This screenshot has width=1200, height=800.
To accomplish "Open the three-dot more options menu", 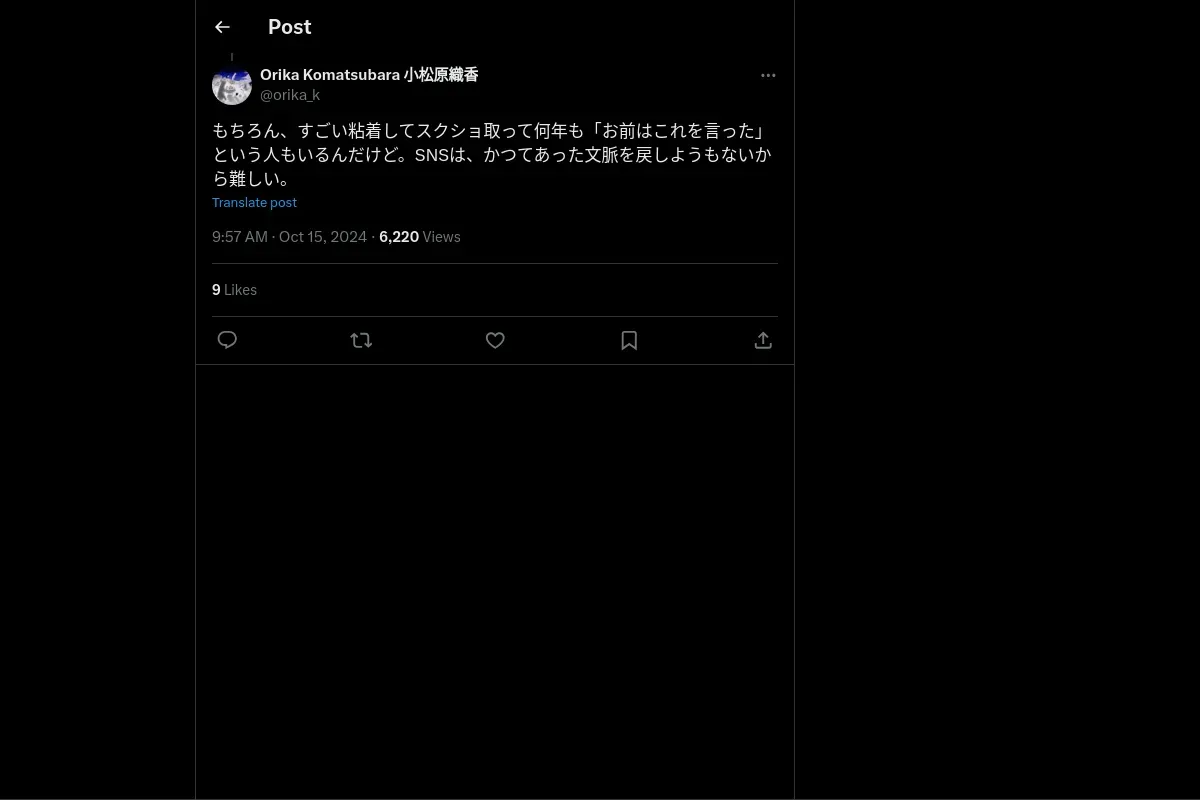I will click(768, 75).
